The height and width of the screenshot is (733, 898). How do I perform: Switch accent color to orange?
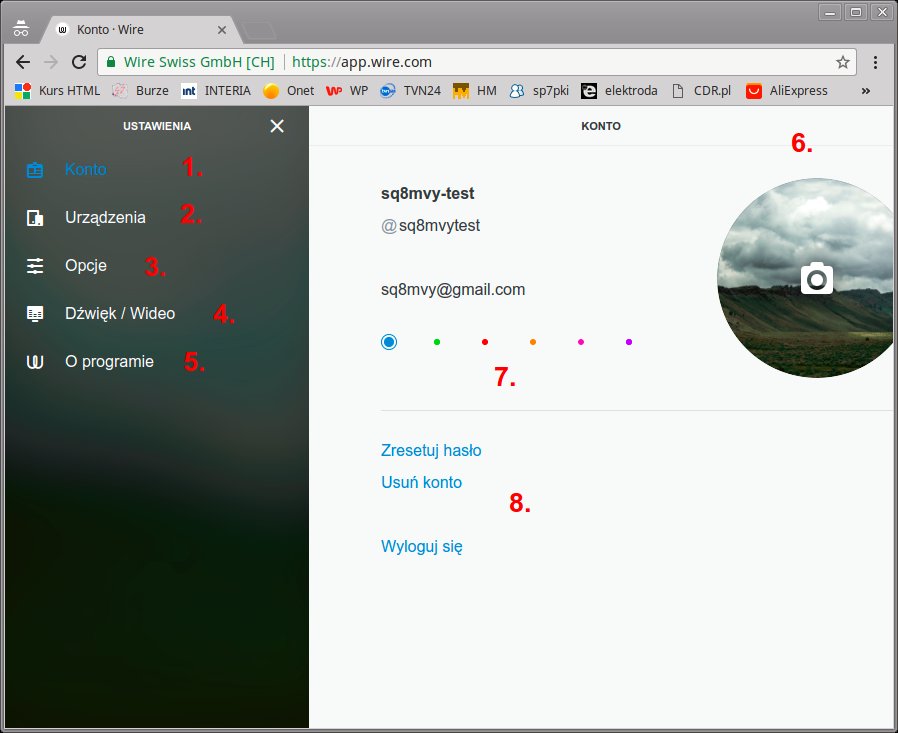pos(533,342)
